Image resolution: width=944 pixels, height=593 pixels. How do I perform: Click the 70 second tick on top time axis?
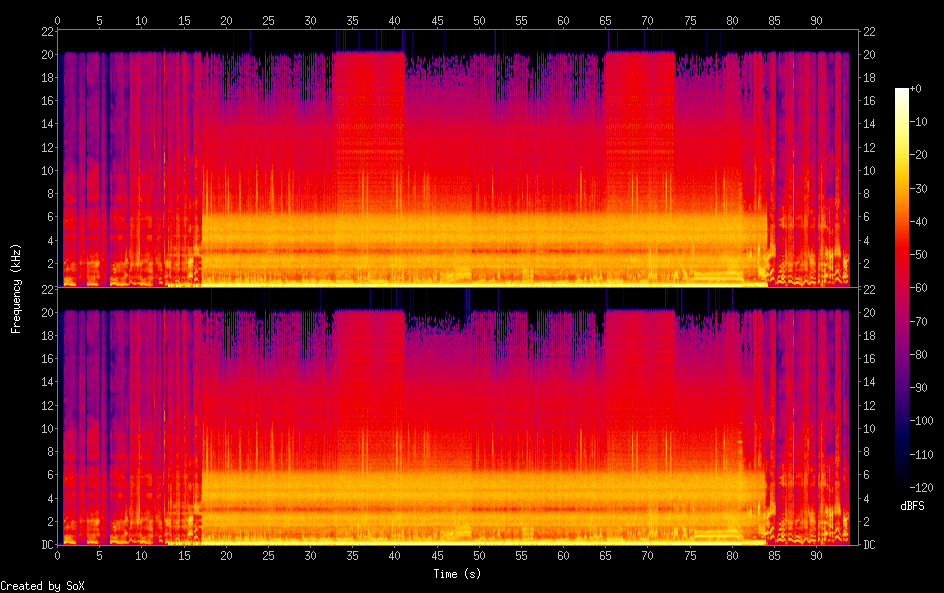(x=647, y=18)
